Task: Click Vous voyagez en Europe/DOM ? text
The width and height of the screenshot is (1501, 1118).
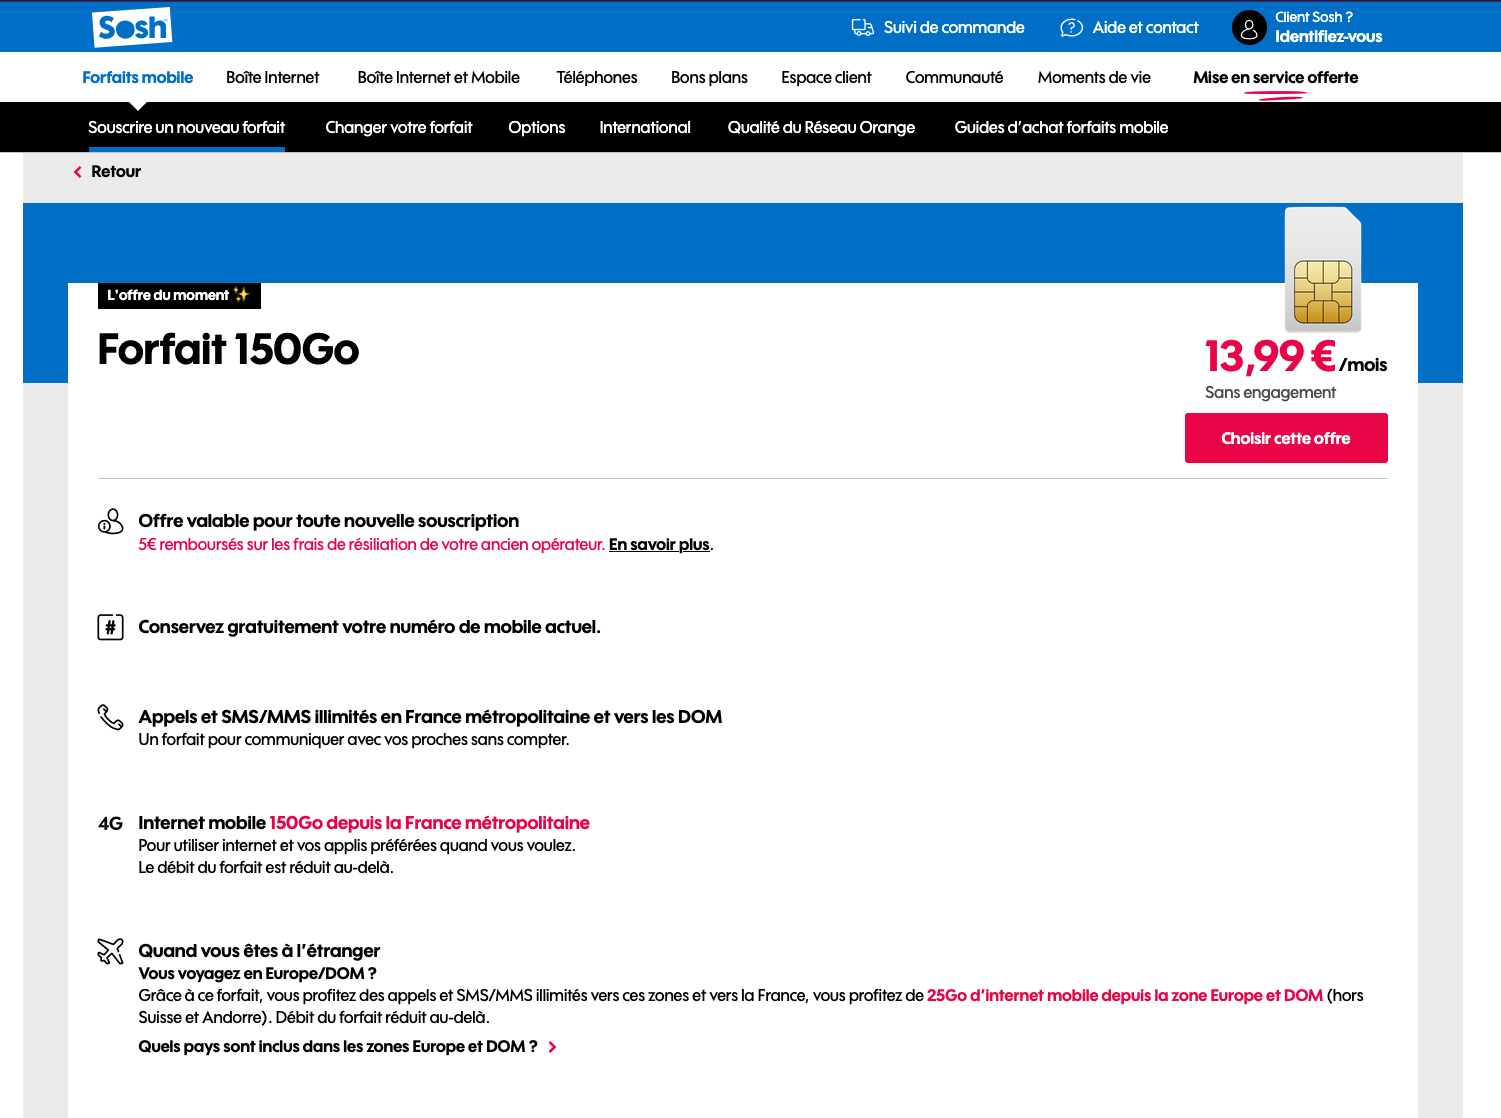Action: pos(257,974)
